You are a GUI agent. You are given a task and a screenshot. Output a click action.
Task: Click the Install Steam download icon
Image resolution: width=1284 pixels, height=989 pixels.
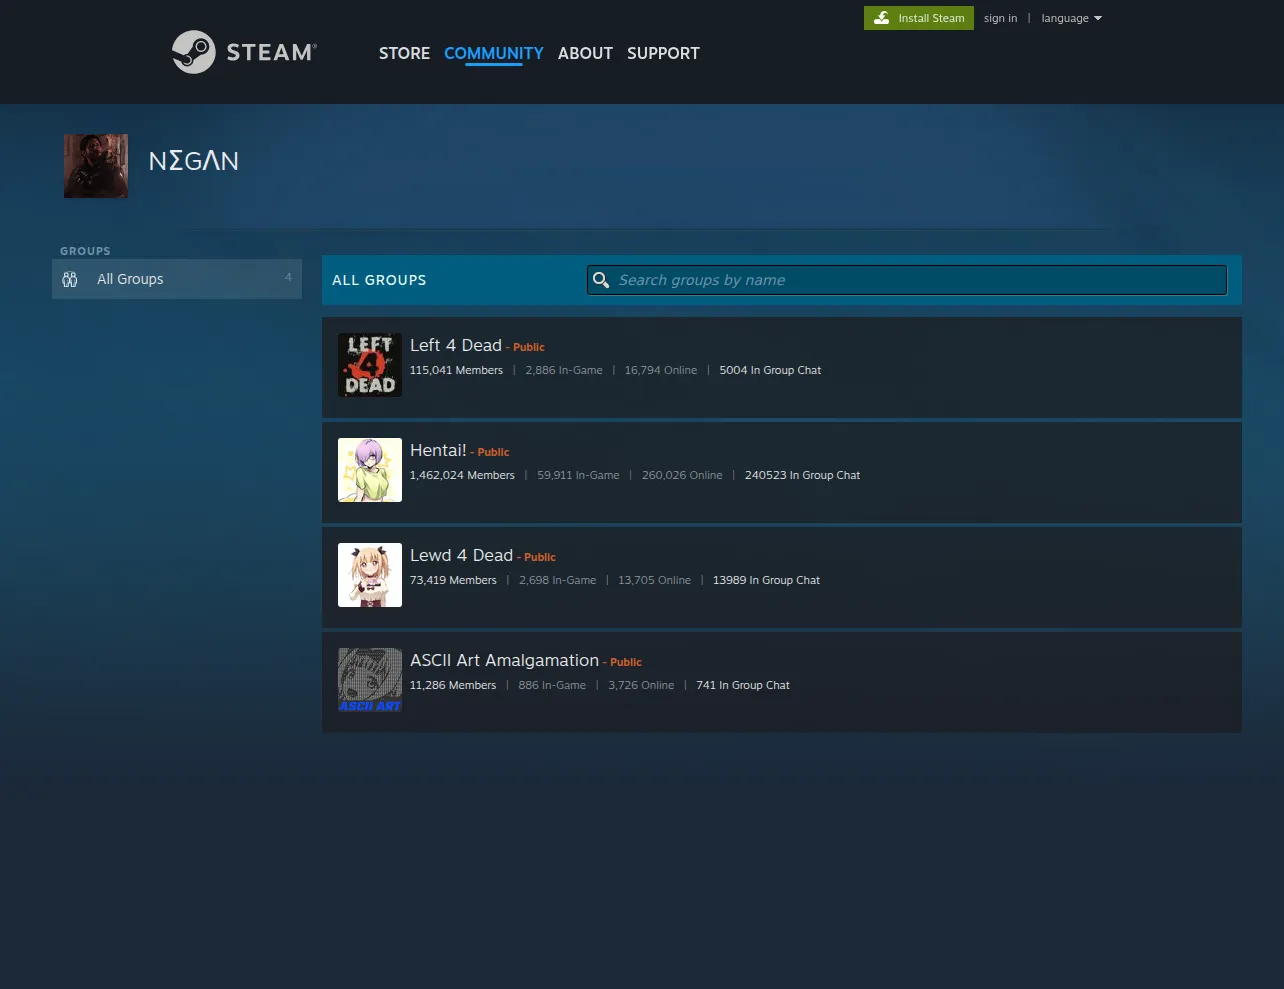pos(881,18)
